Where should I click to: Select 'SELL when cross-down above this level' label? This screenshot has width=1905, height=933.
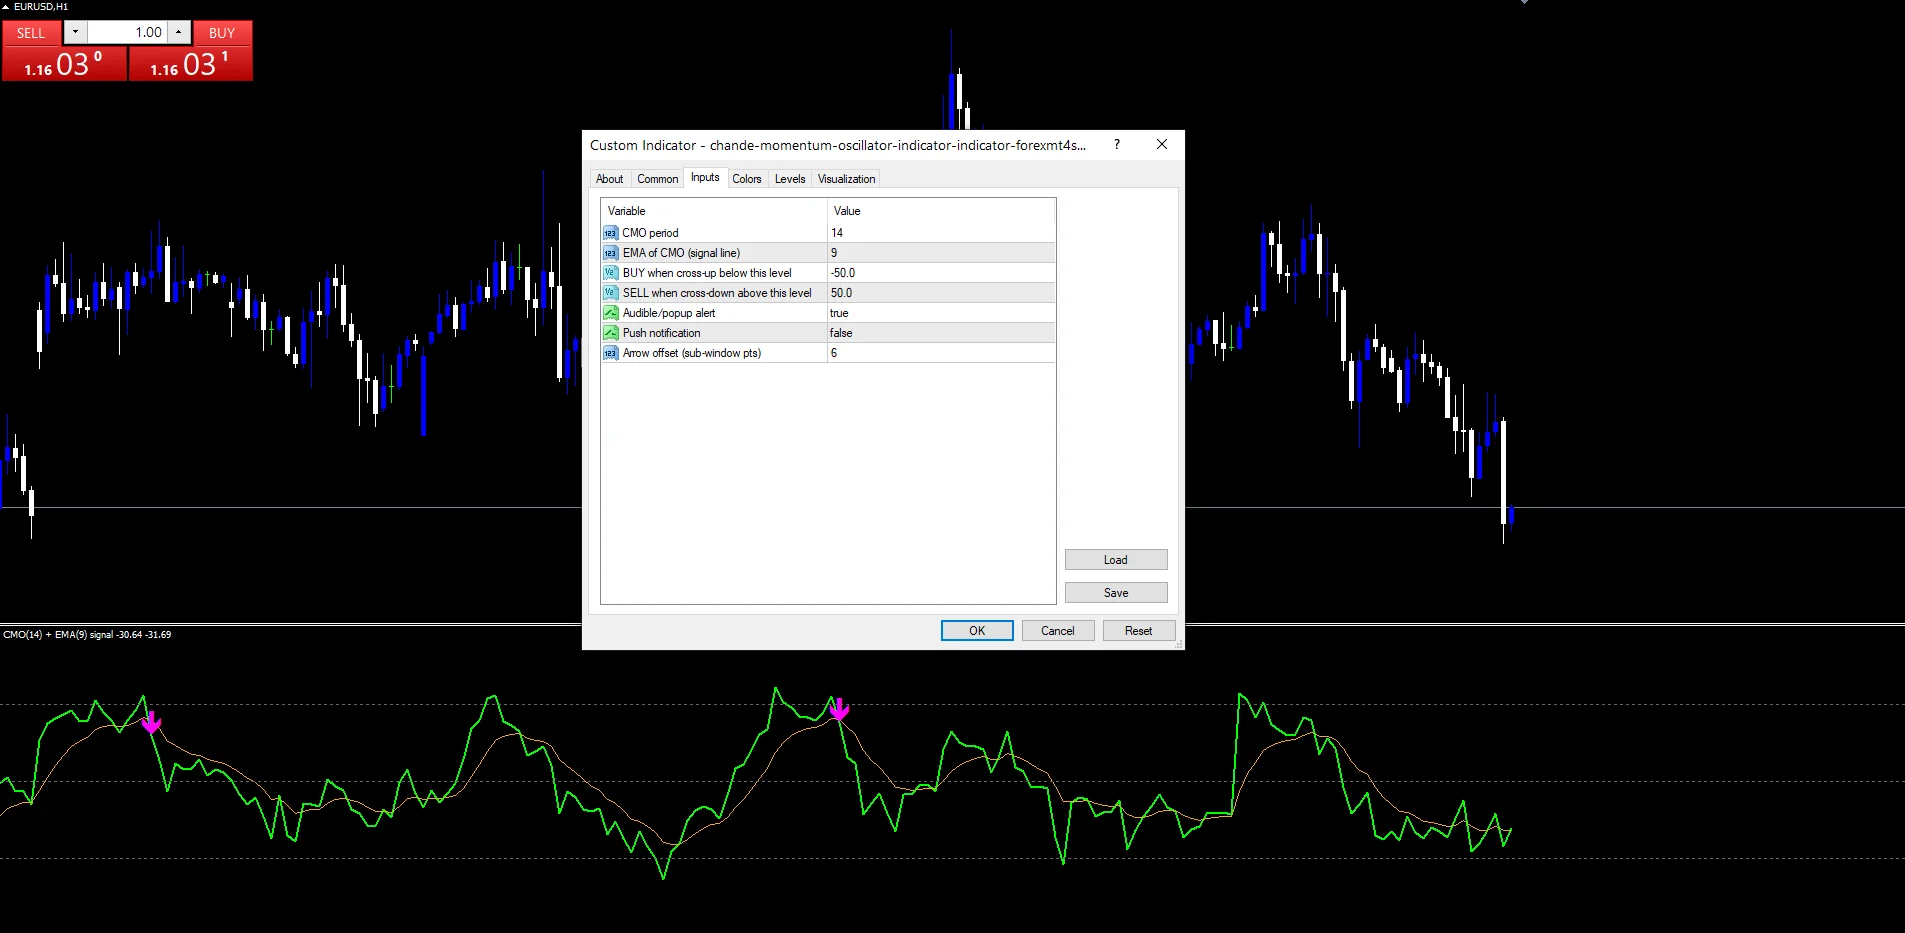[x=717, y=293]
